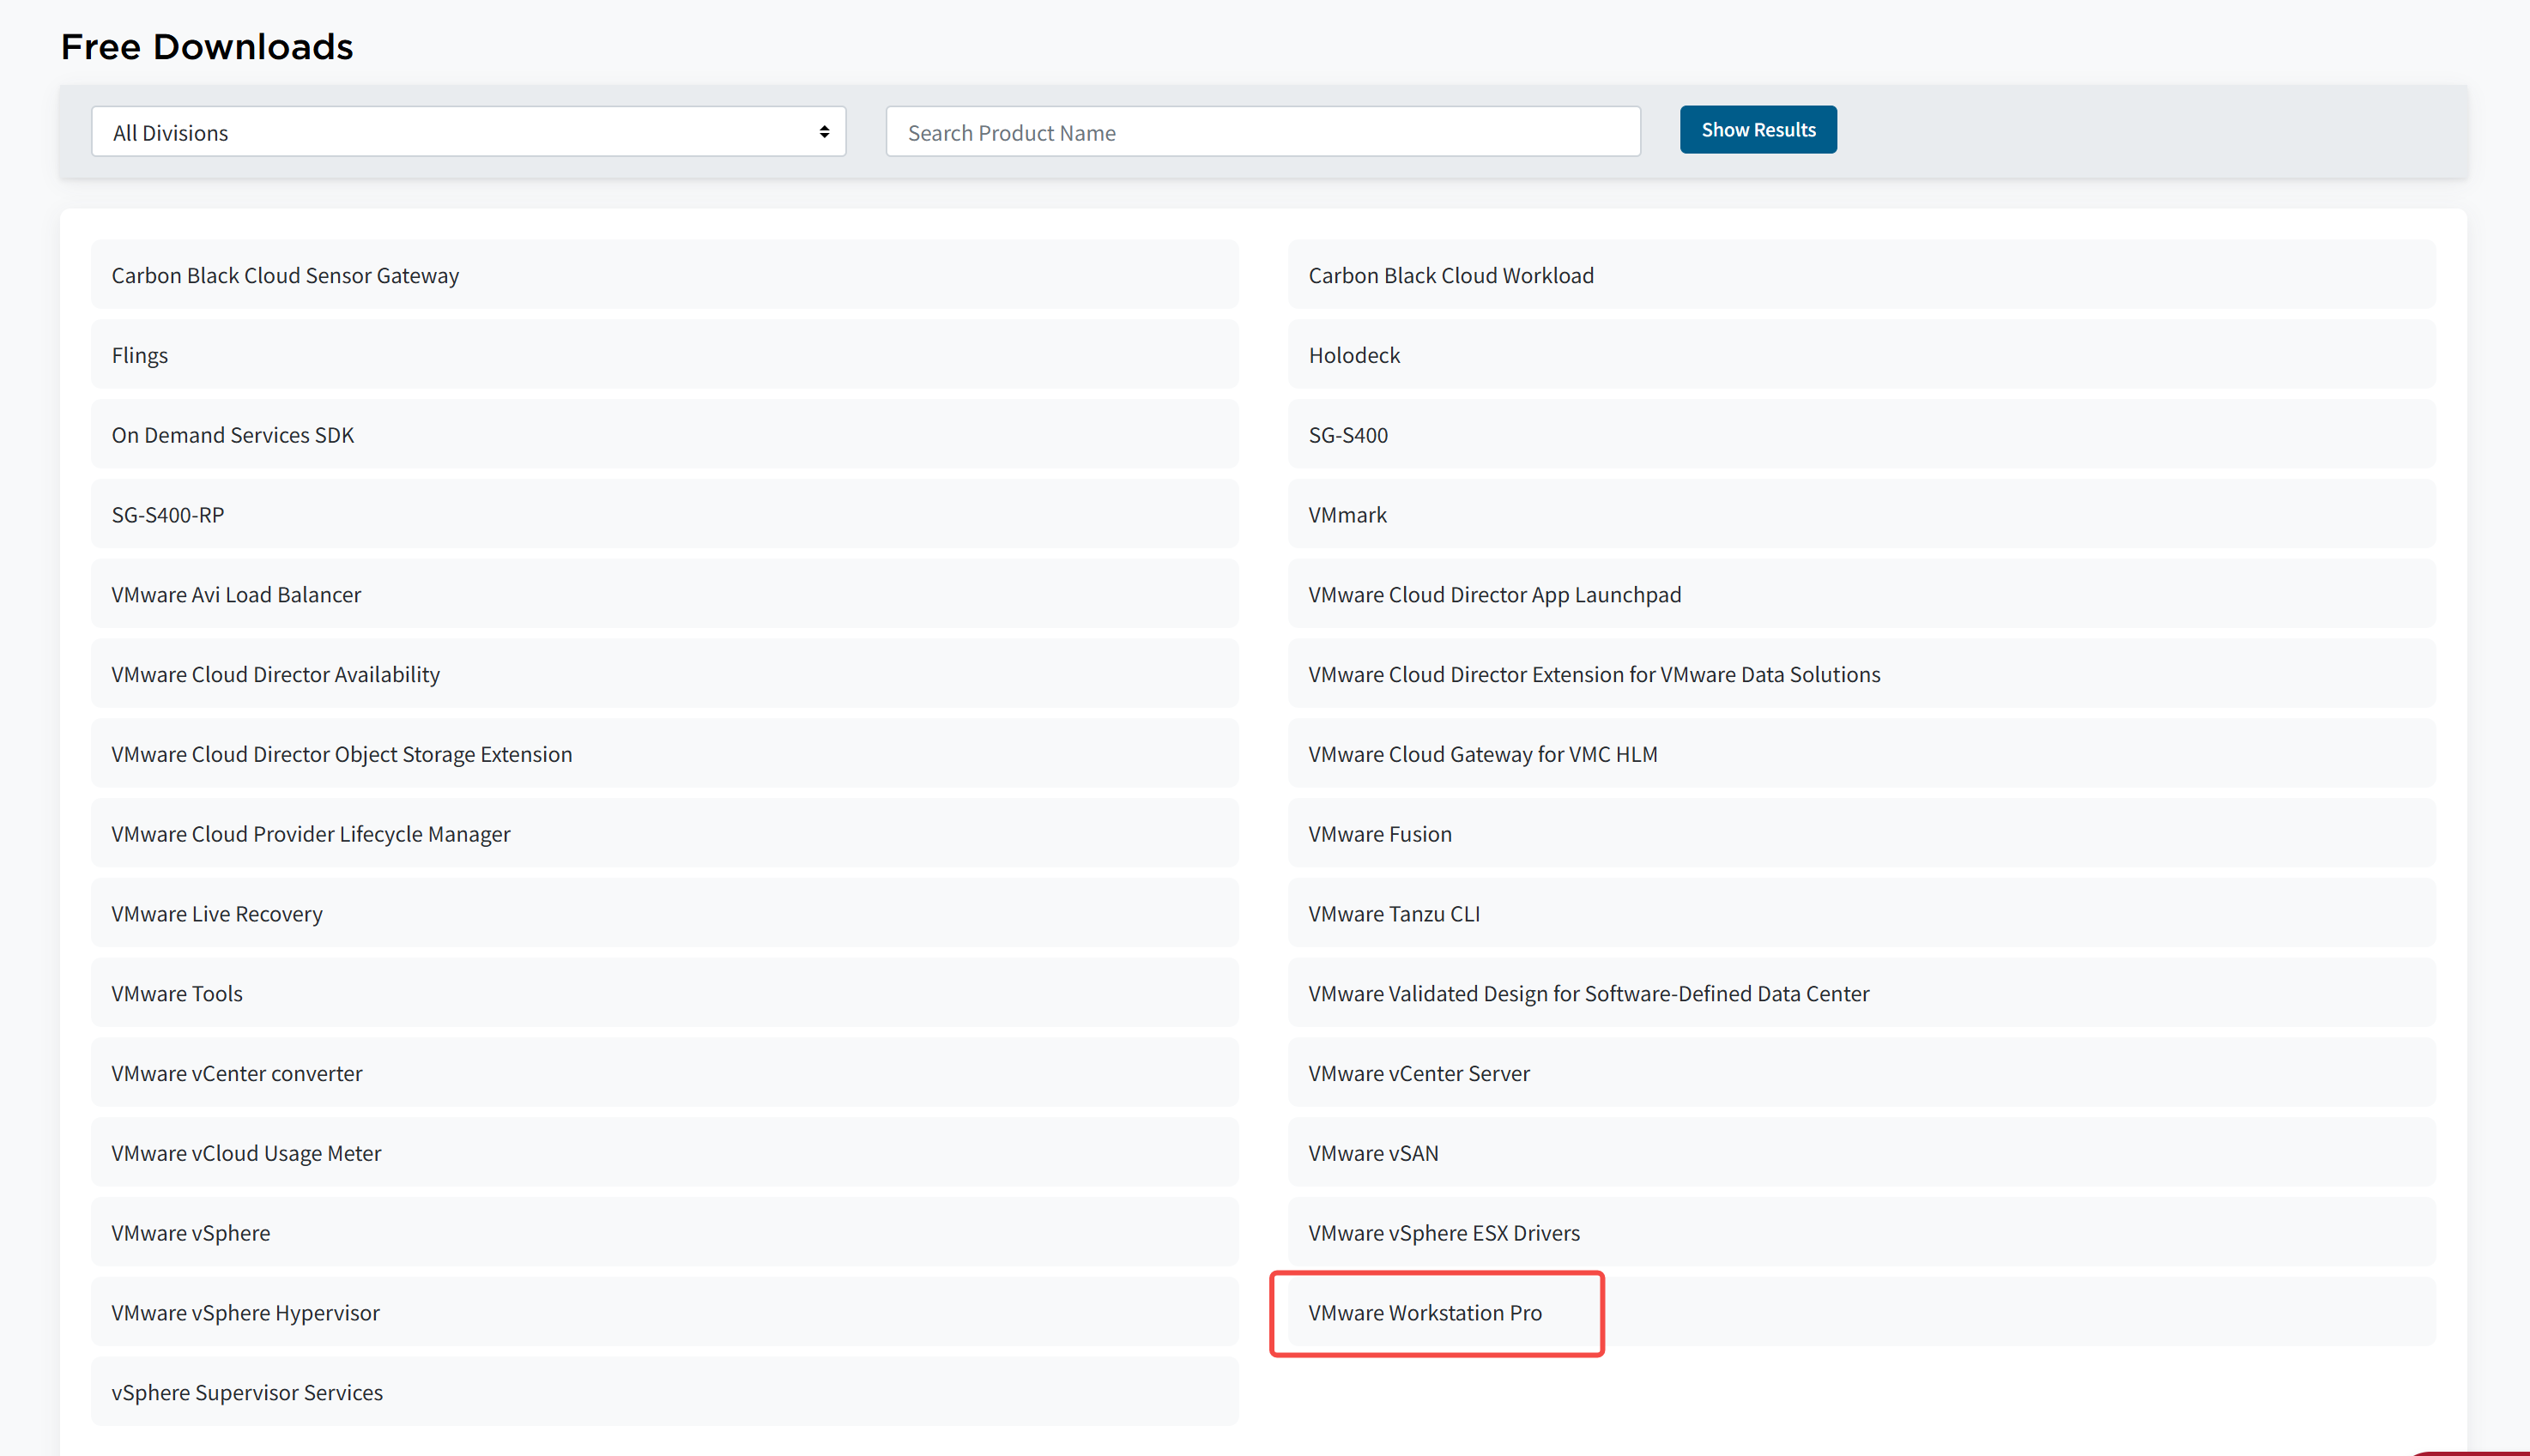Open On Demand Services SDK
Image resolution: width=2530 pixels, height=1456 pixels.
tap(664, 435)
